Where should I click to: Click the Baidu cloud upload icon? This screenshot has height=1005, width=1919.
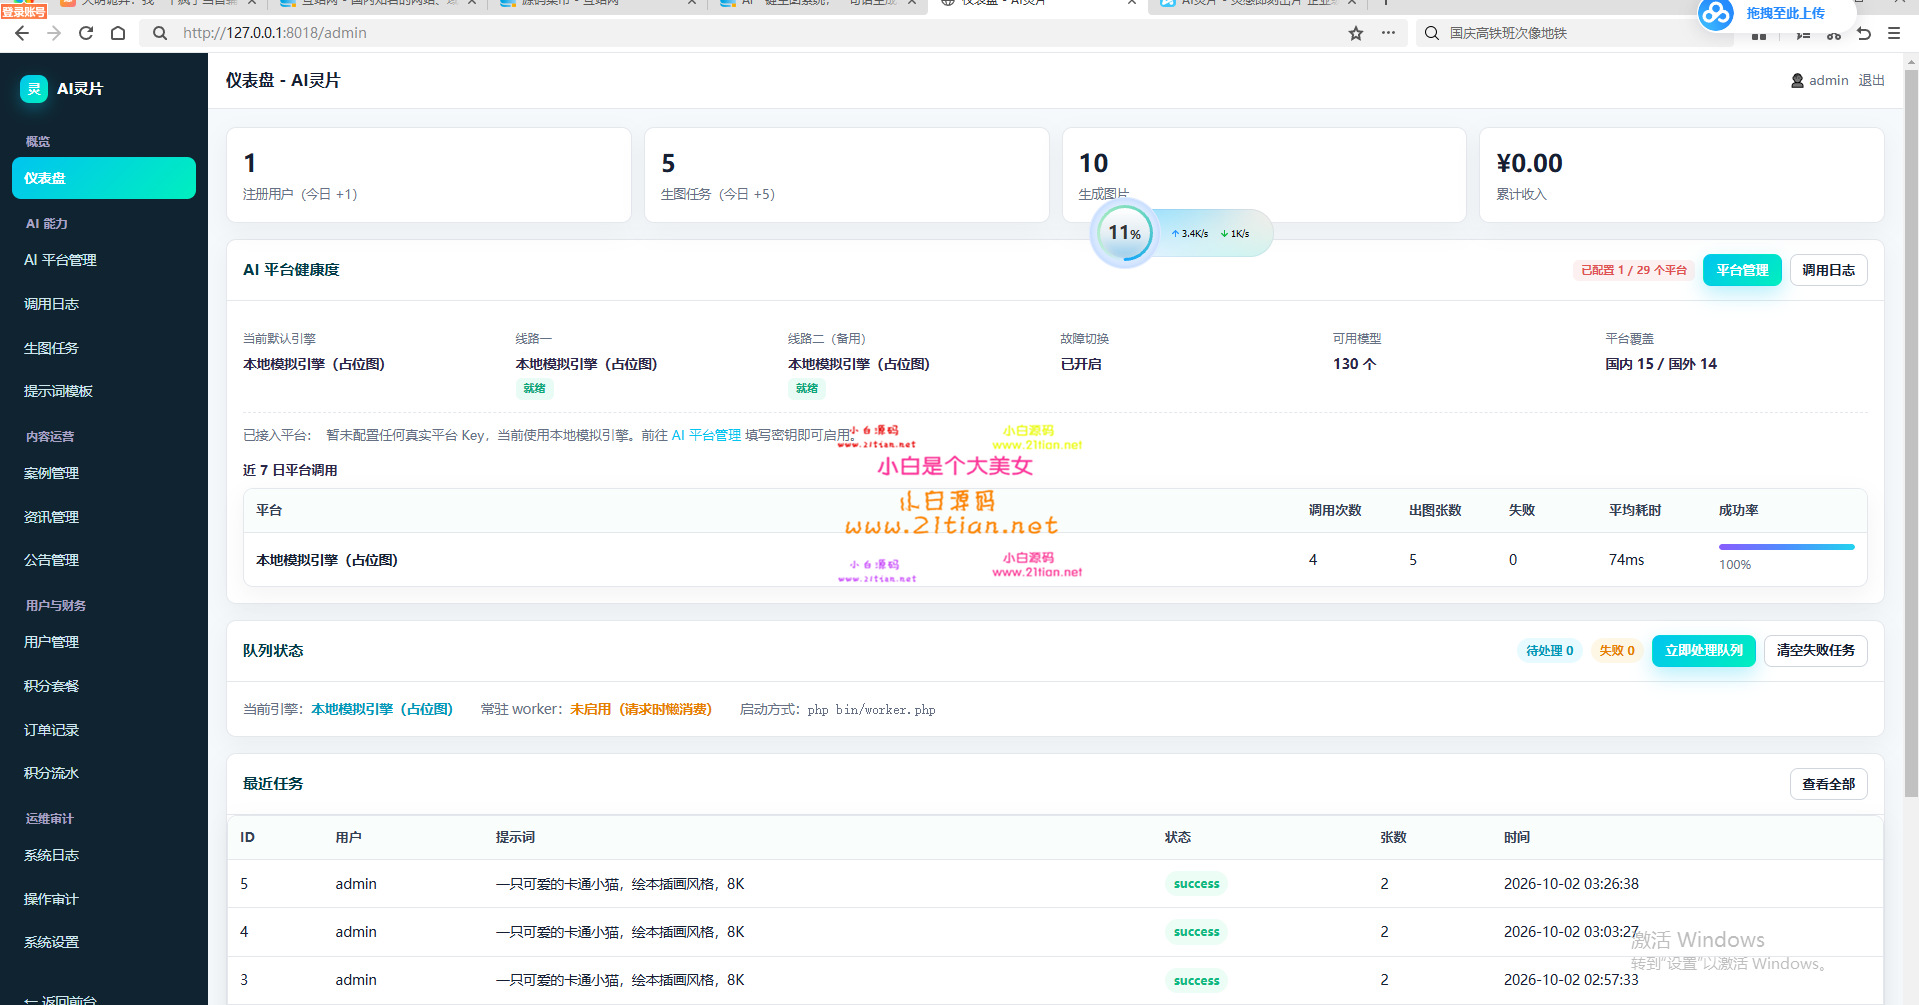click(x=1716, y=14)
